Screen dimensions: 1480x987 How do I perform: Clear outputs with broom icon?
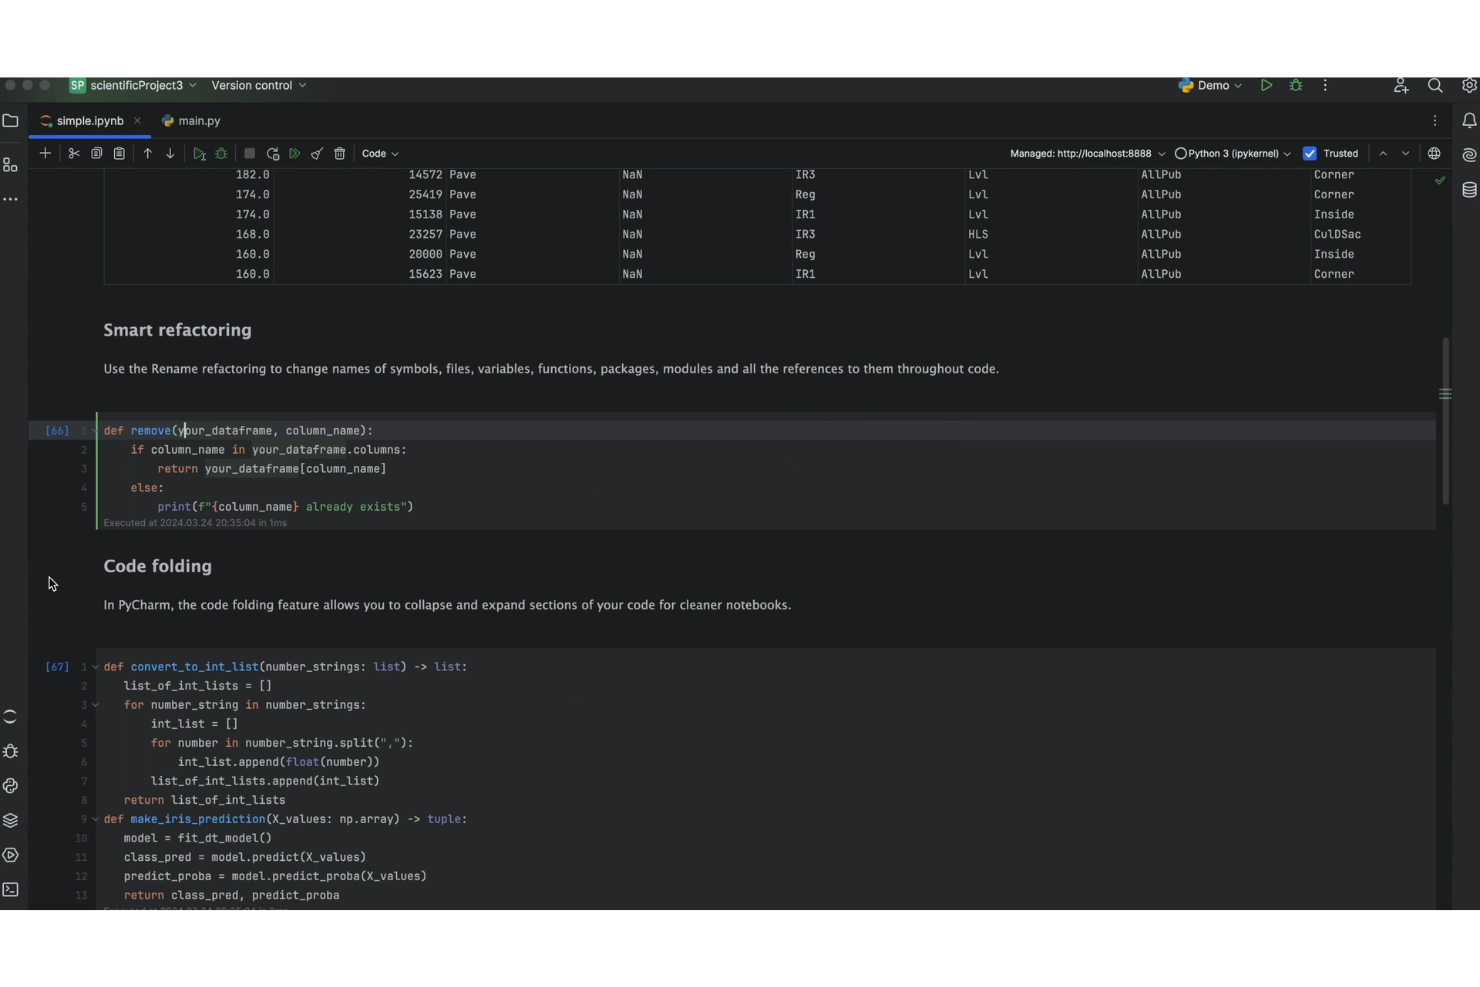[x=317, y=154]
